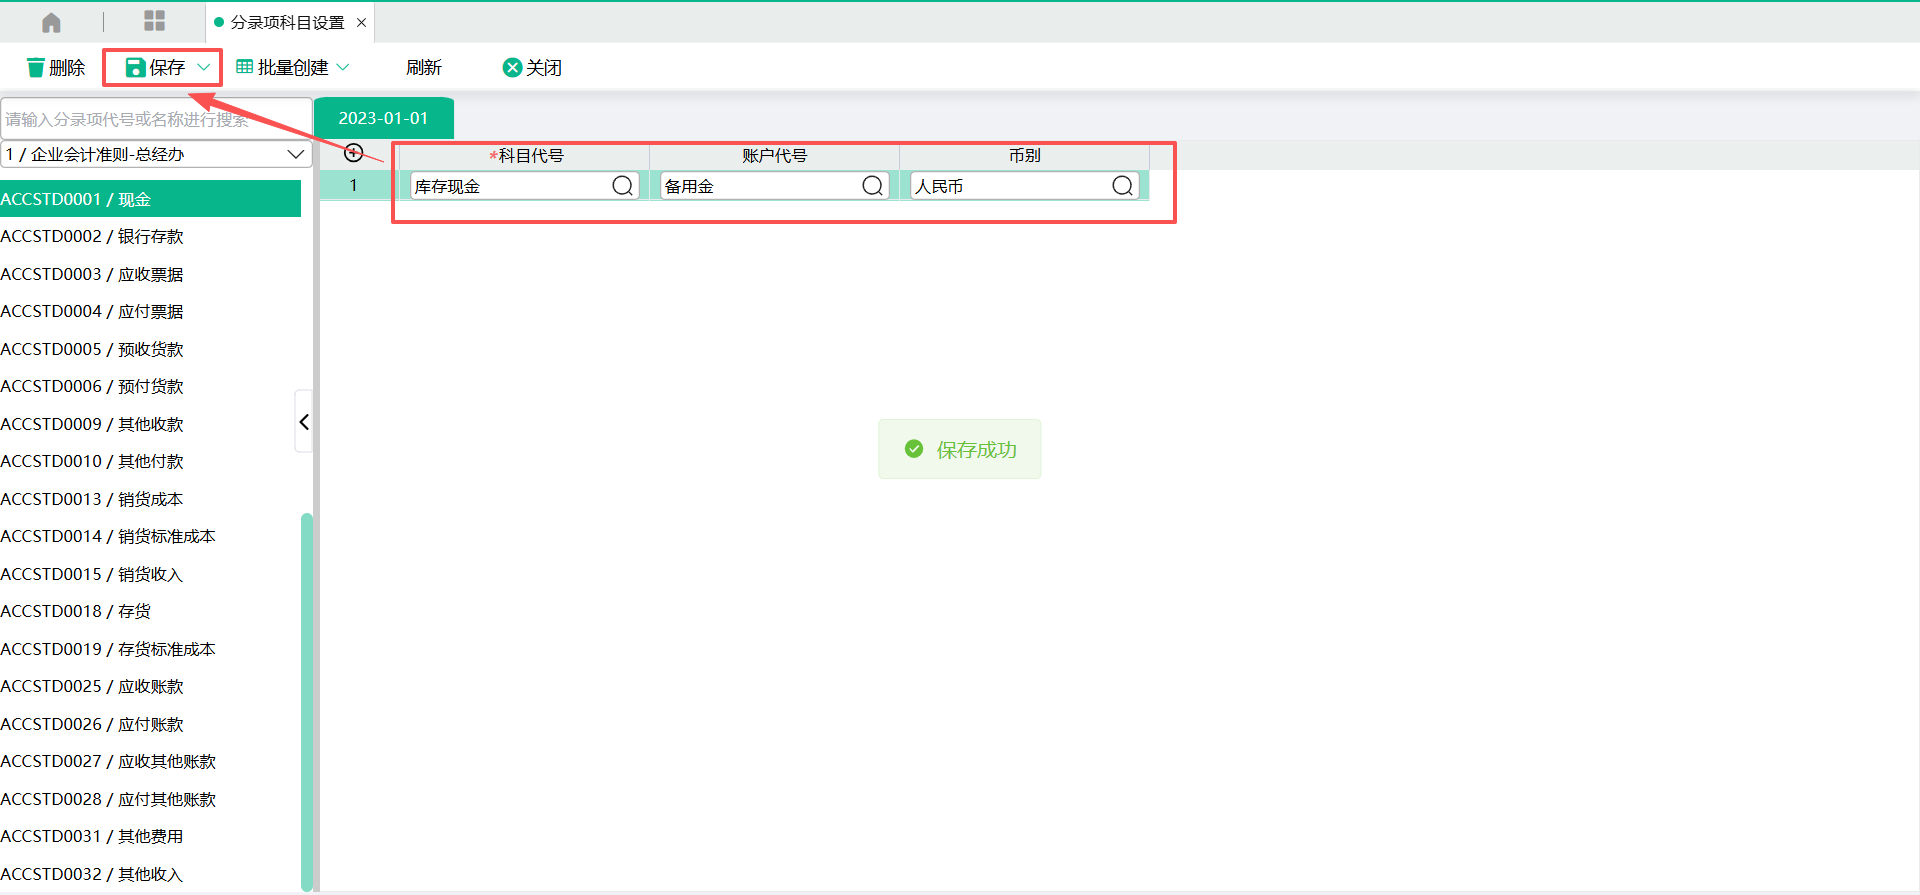Search 科目代号 with the magnifier icon
This screenshot has width=1920, height=895.
(x=622, y=186)
